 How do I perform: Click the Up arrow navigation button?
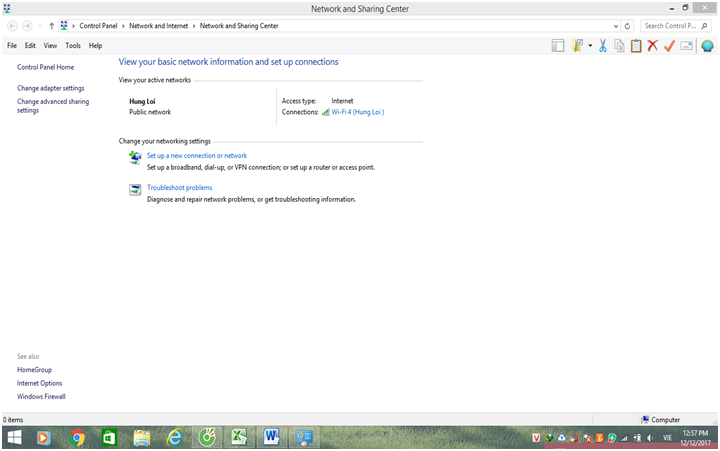51,25
